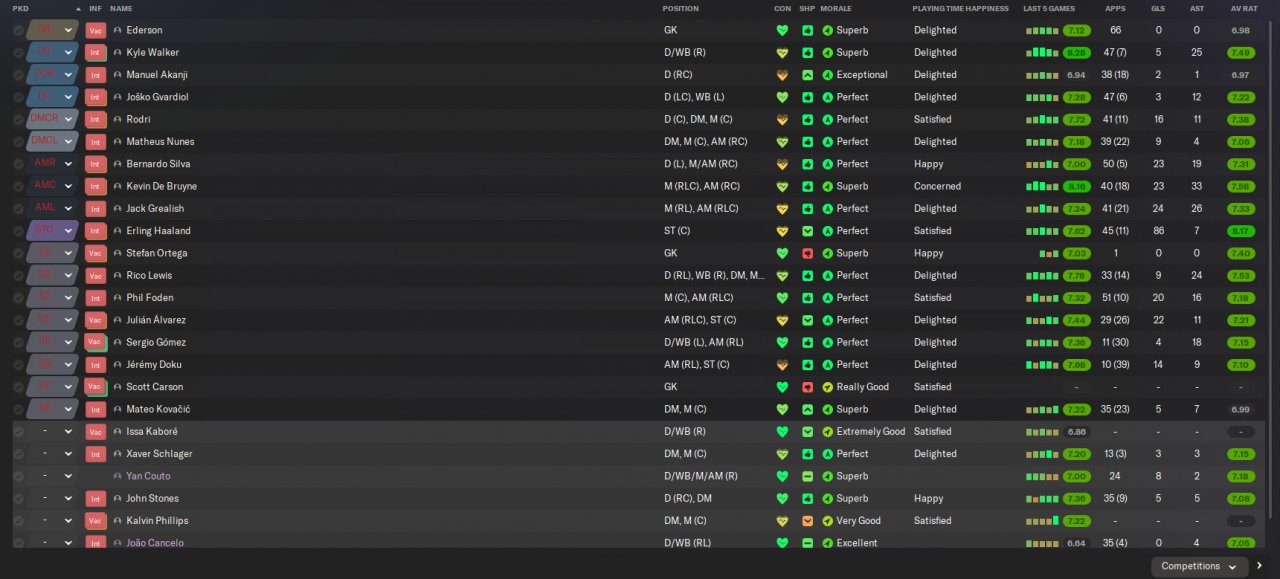
Task: Open Xaver Schlager's unpicked position dropdown
Action: coord(53,454)
